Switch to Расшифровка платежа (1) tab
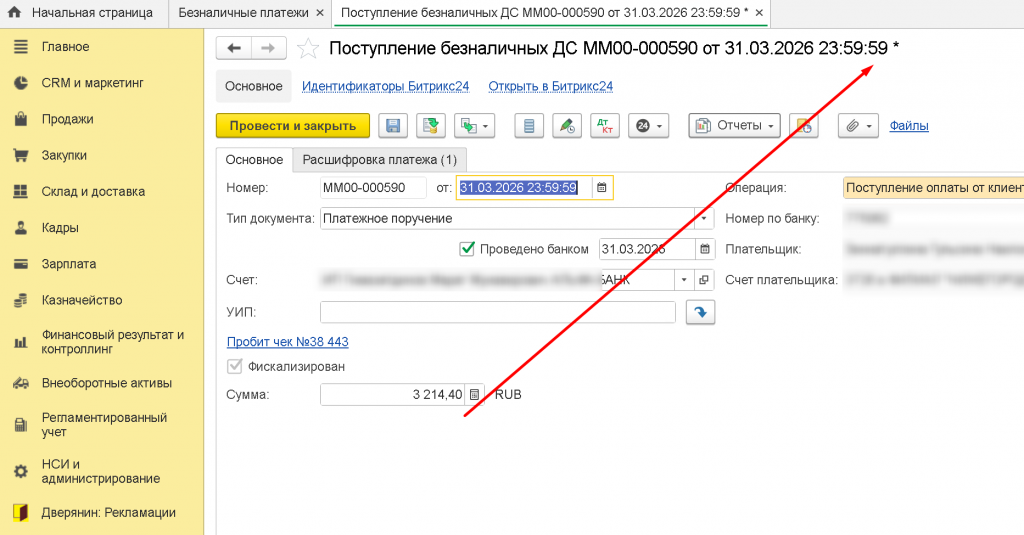This screenshot has height=535, width=1024. pos(379,159)
